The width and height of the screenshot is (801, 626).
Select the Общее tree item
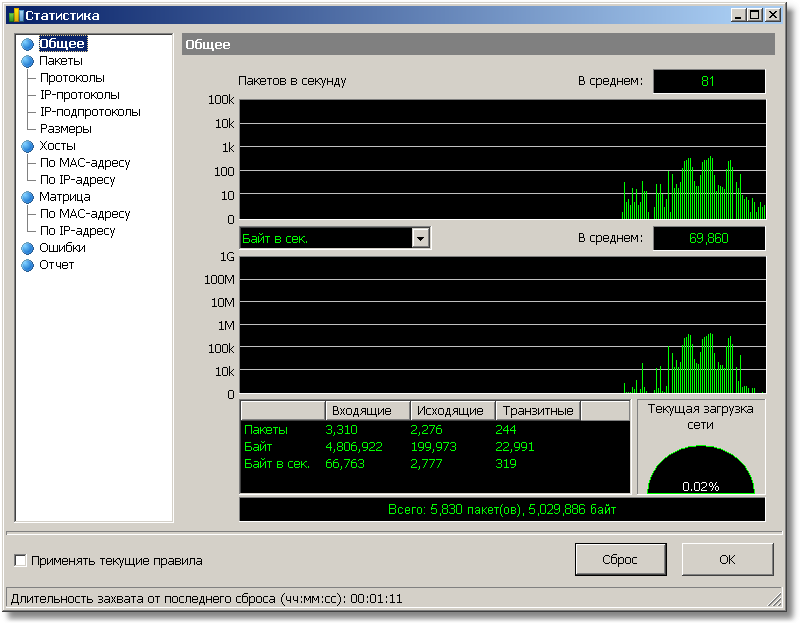(62, 44)
